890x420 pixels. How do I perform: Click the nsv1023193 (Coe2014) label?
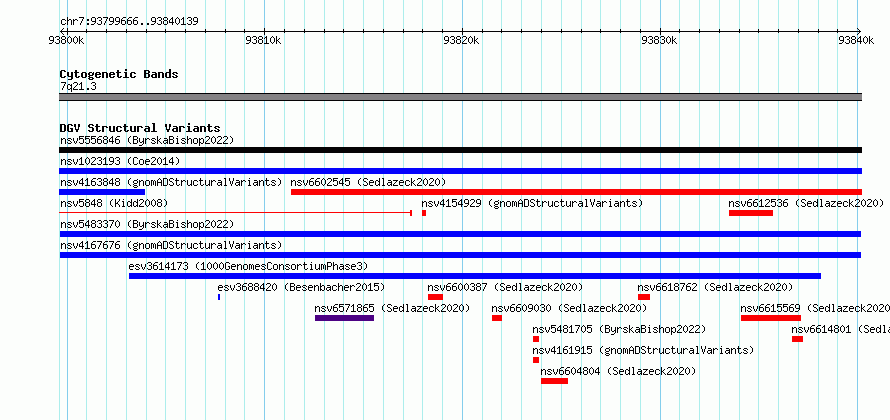[120, 161]
